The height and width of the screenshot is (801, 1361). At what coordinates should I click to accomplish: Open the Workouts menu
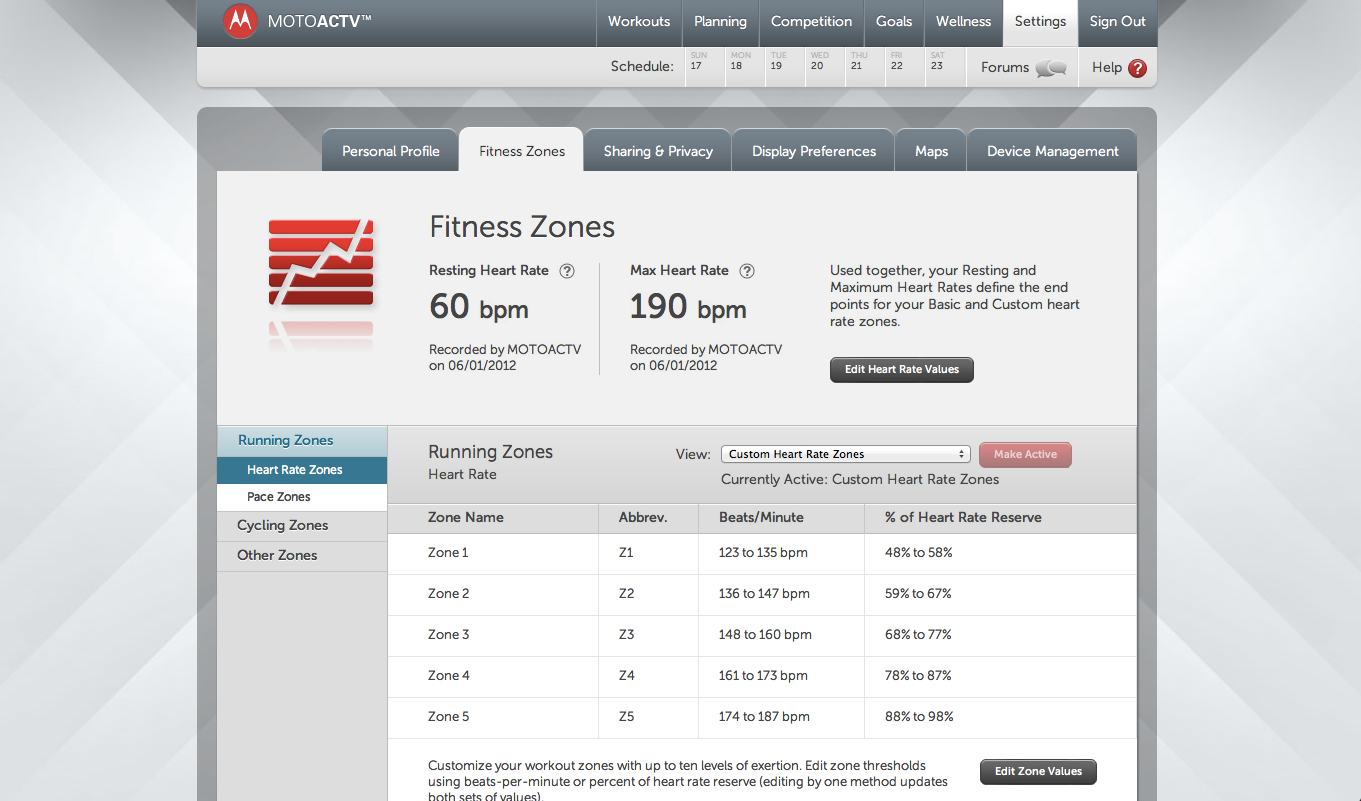point(638,22)
